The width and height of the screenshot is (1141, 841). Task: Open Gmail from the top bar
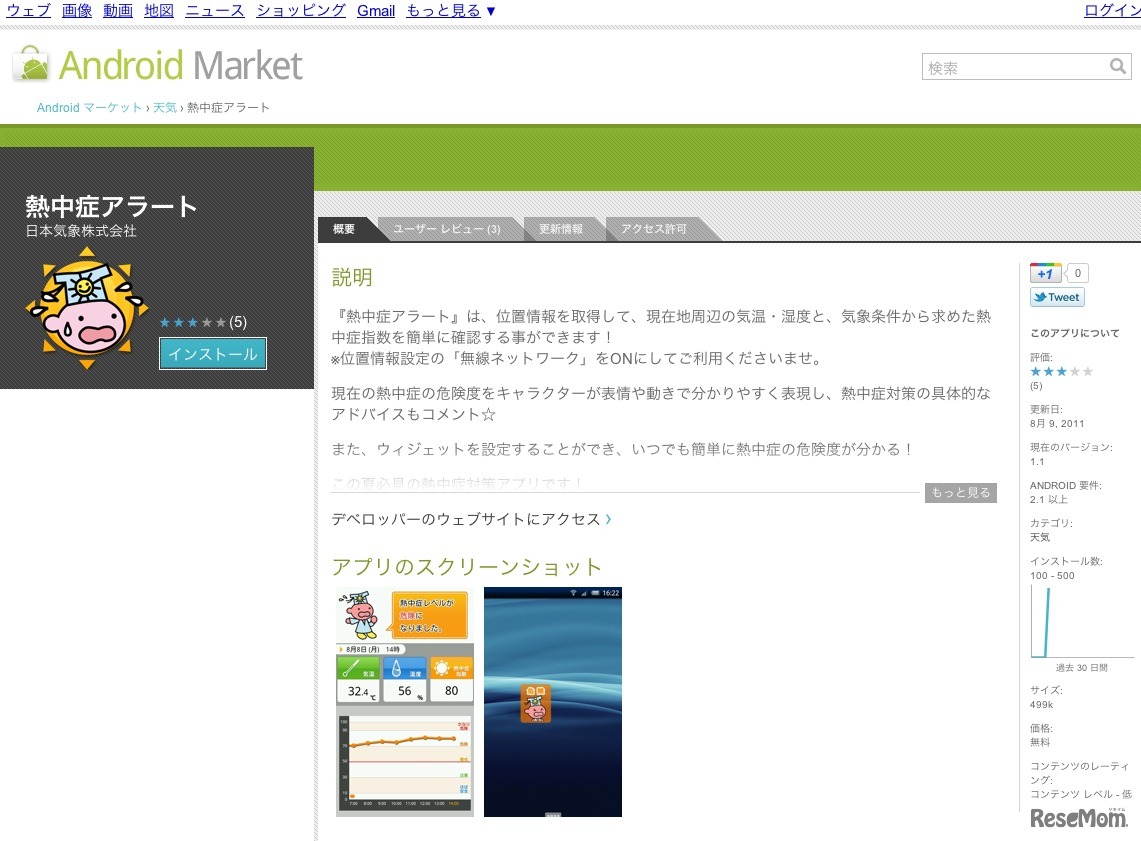coord(376,10)
